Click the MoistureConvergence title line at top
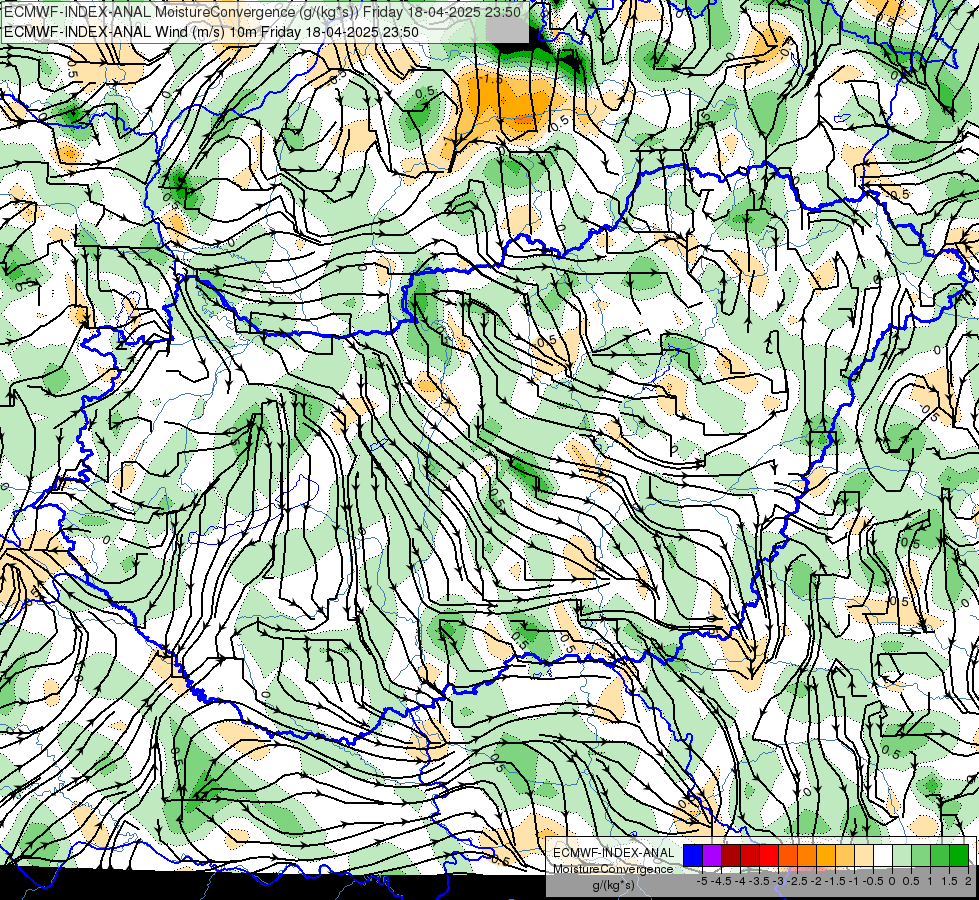Image resolution: width=979 pixels, height=900 pixels. (x=263, y=12)
